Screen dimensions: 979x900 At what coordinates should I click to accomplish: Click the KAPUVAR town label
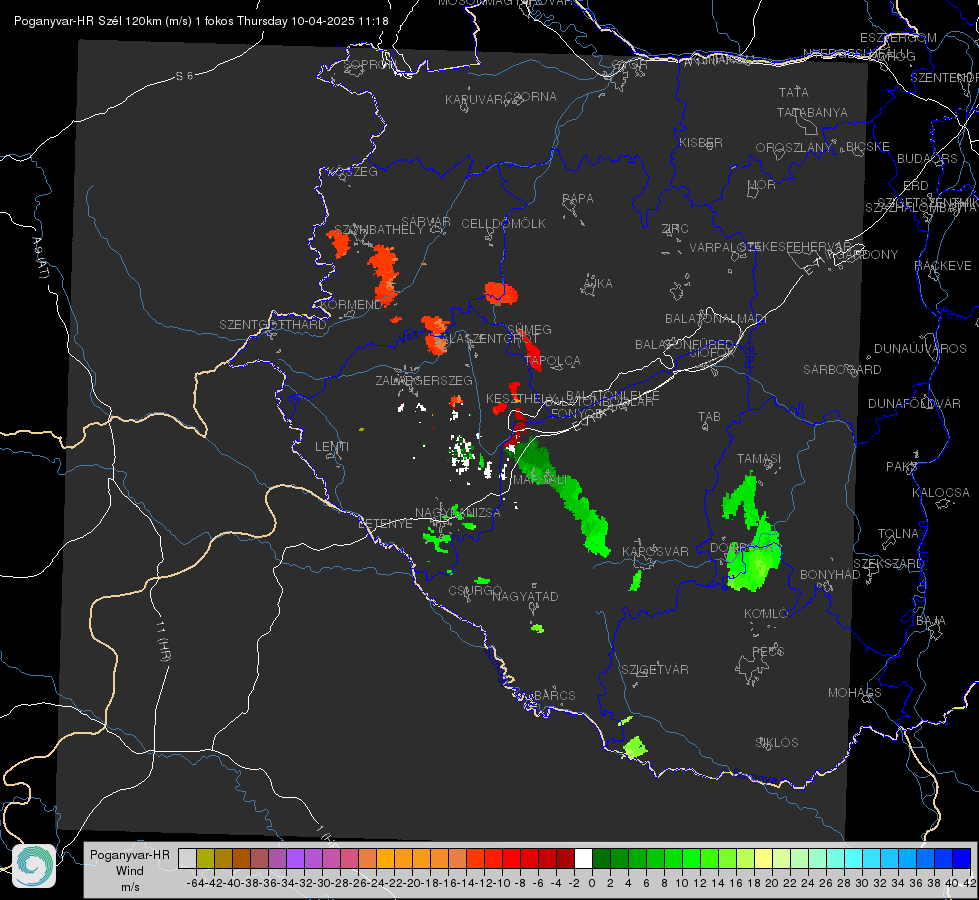pyautogui.click(x=474, y=100)
